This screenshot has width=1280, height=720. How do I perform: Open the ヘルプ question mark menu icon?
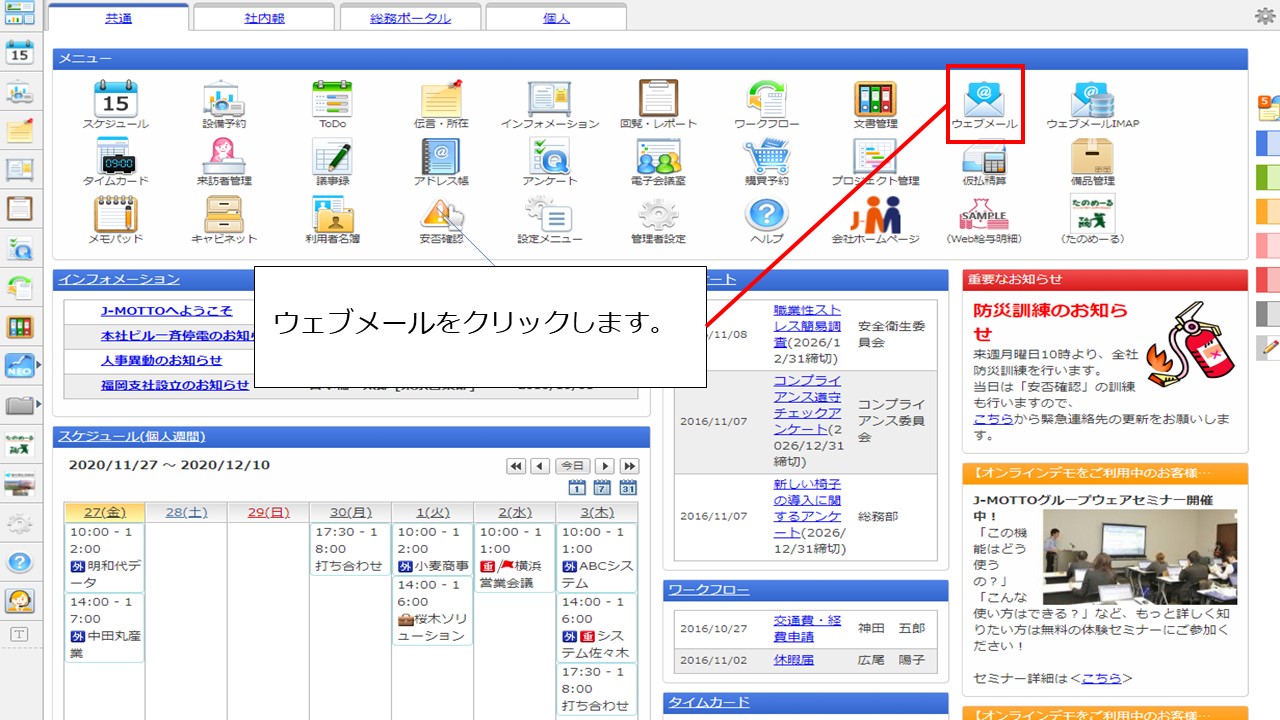pos(766,215)
